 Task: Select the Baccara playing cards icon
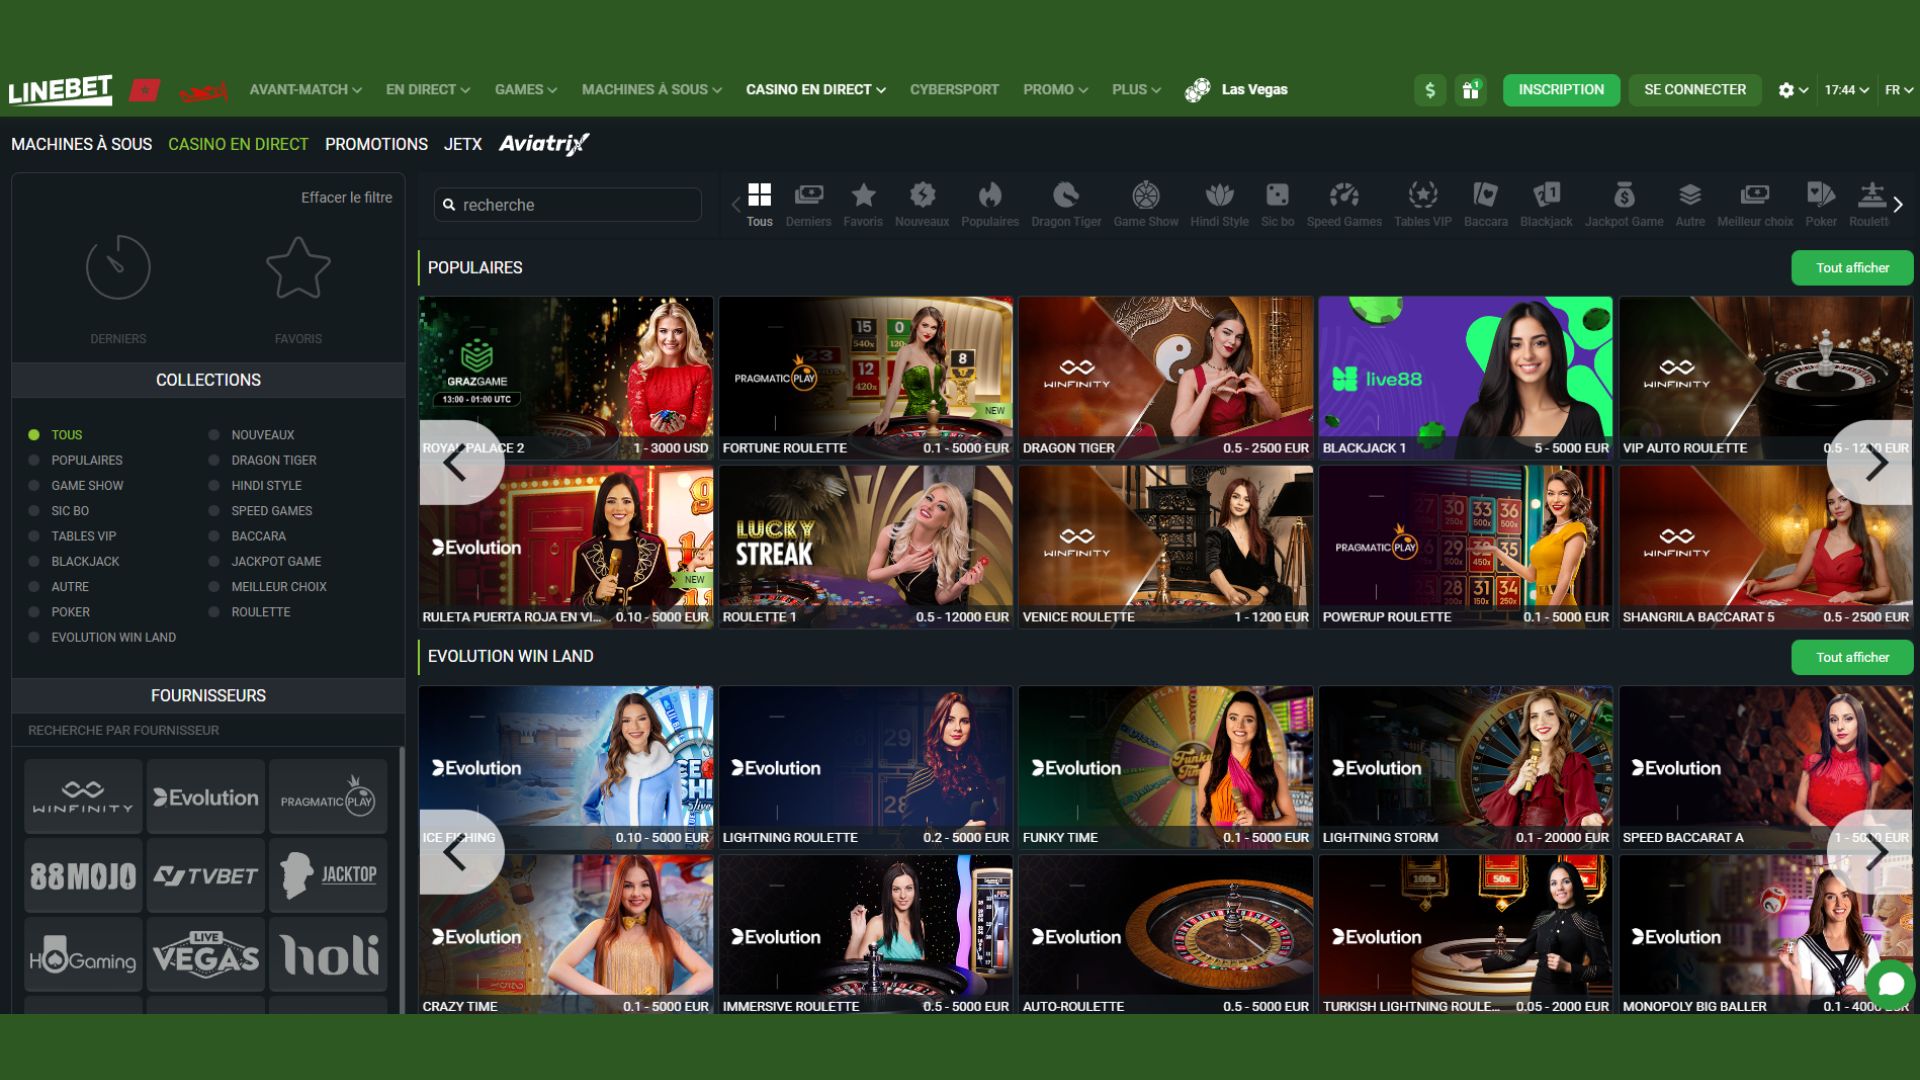pyautogui.click(x=1486, y=195)
